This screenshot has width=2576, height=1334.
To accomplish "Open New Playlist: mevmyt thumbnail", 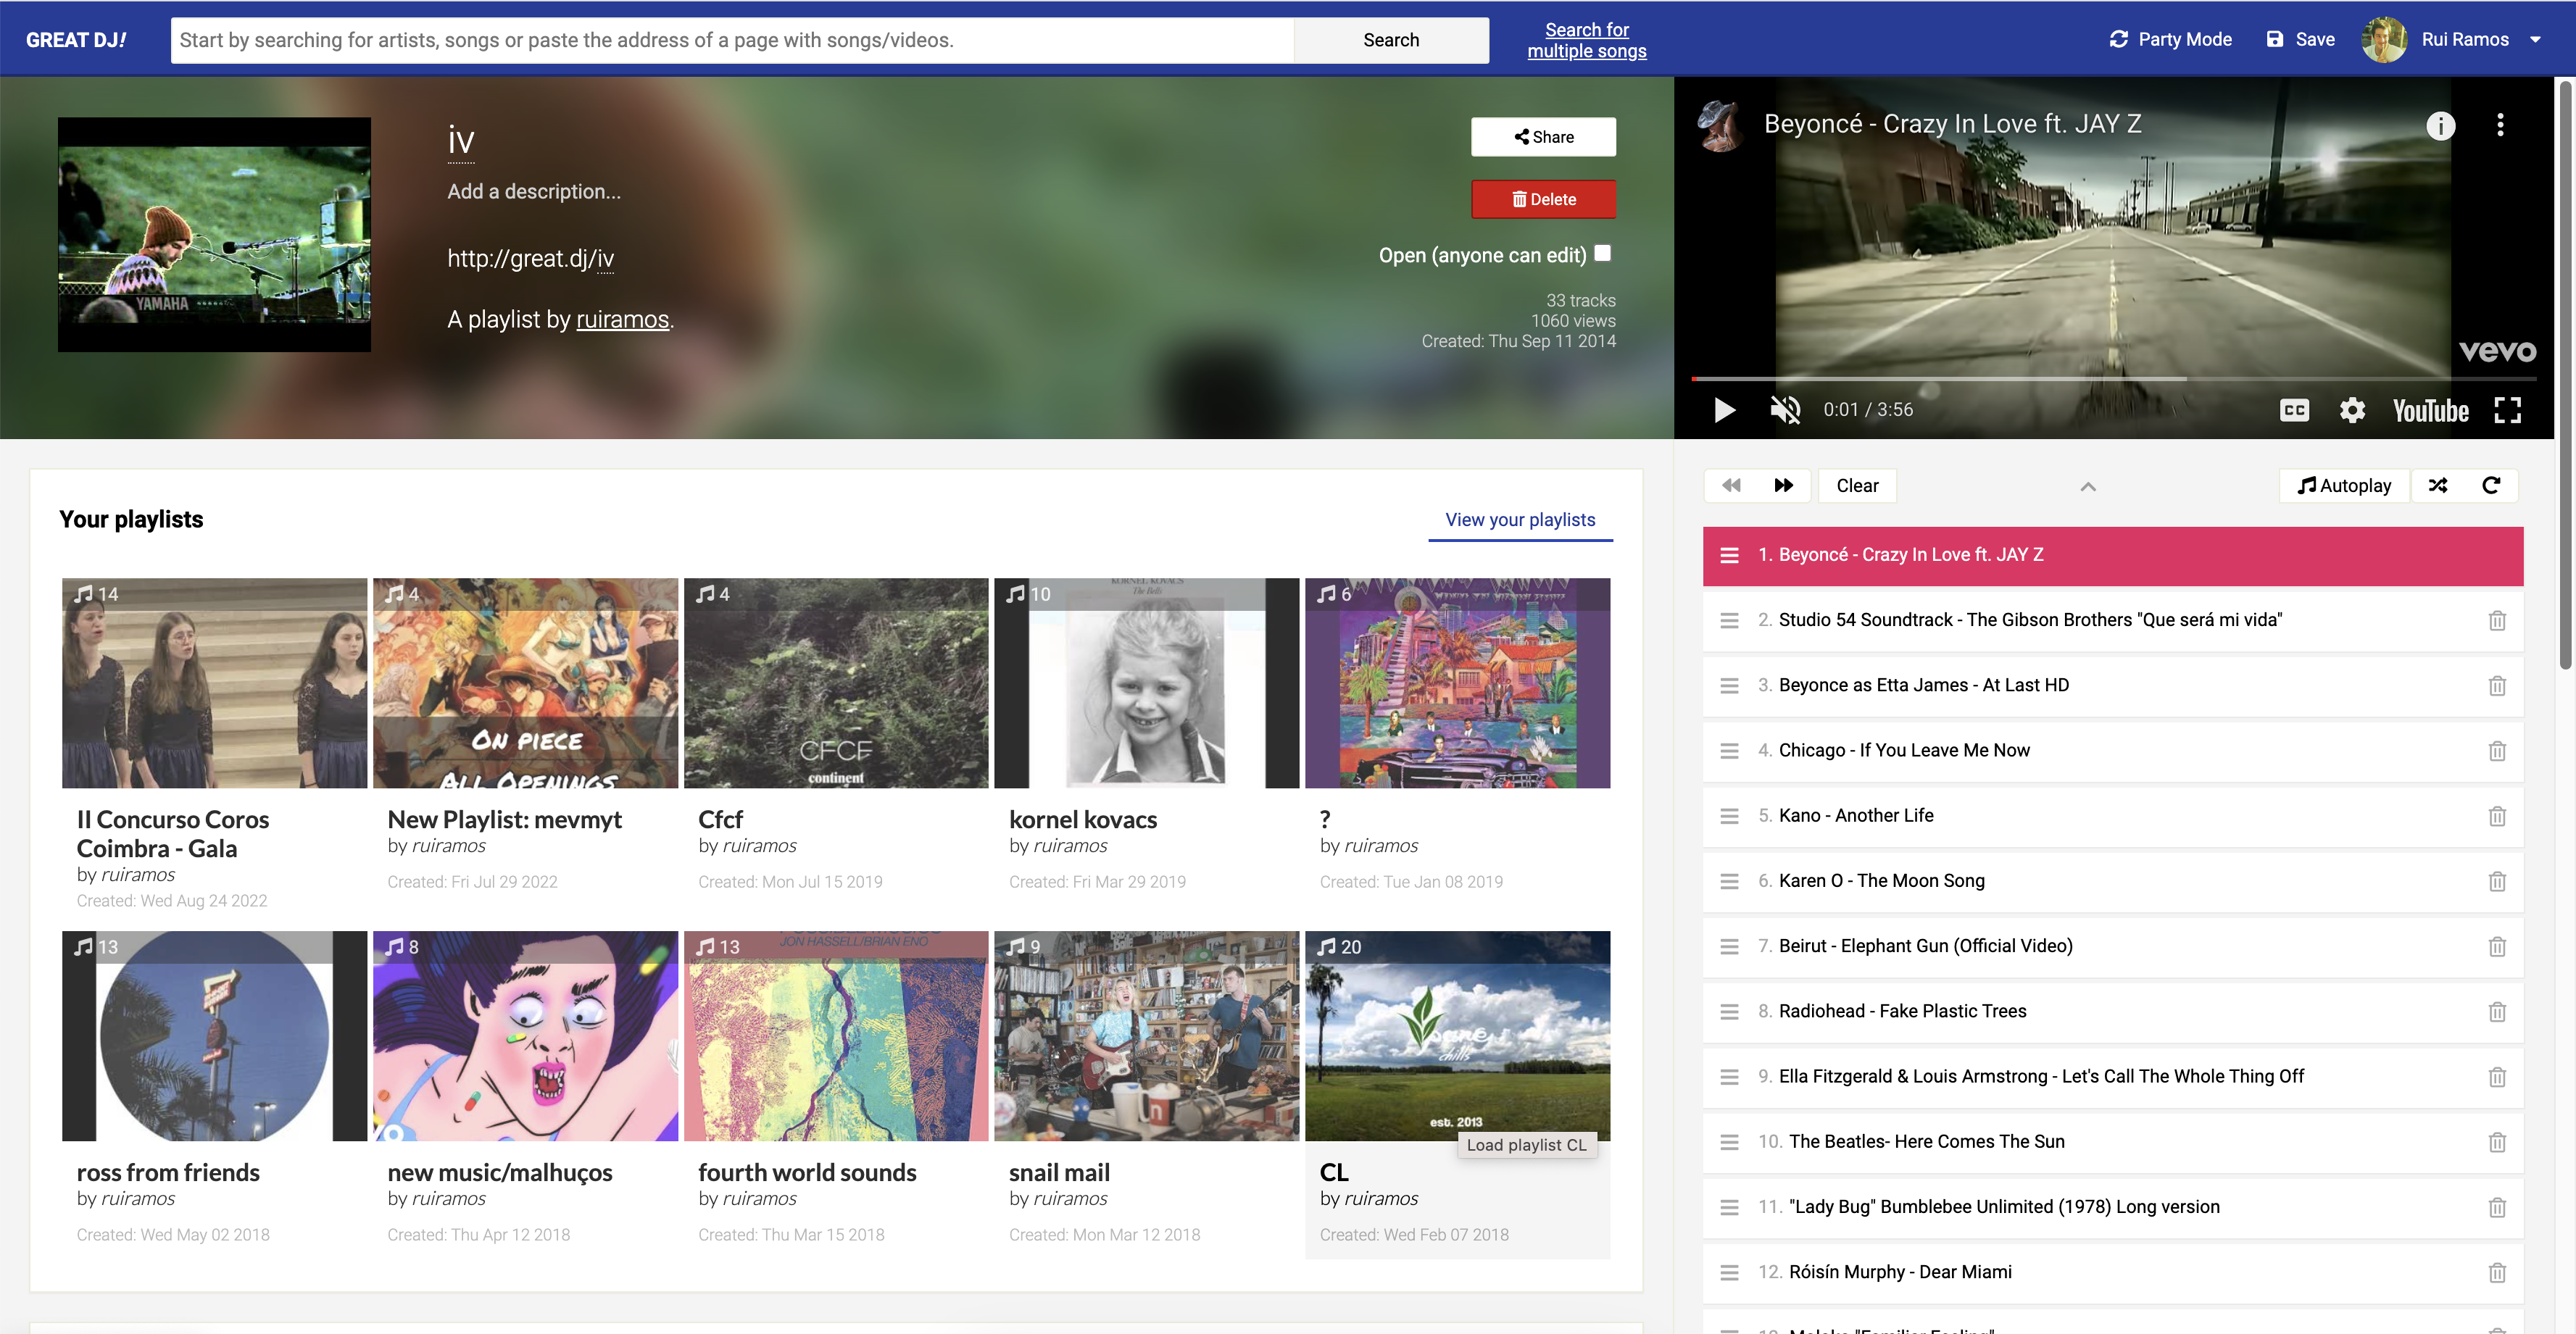I will 525,683.
